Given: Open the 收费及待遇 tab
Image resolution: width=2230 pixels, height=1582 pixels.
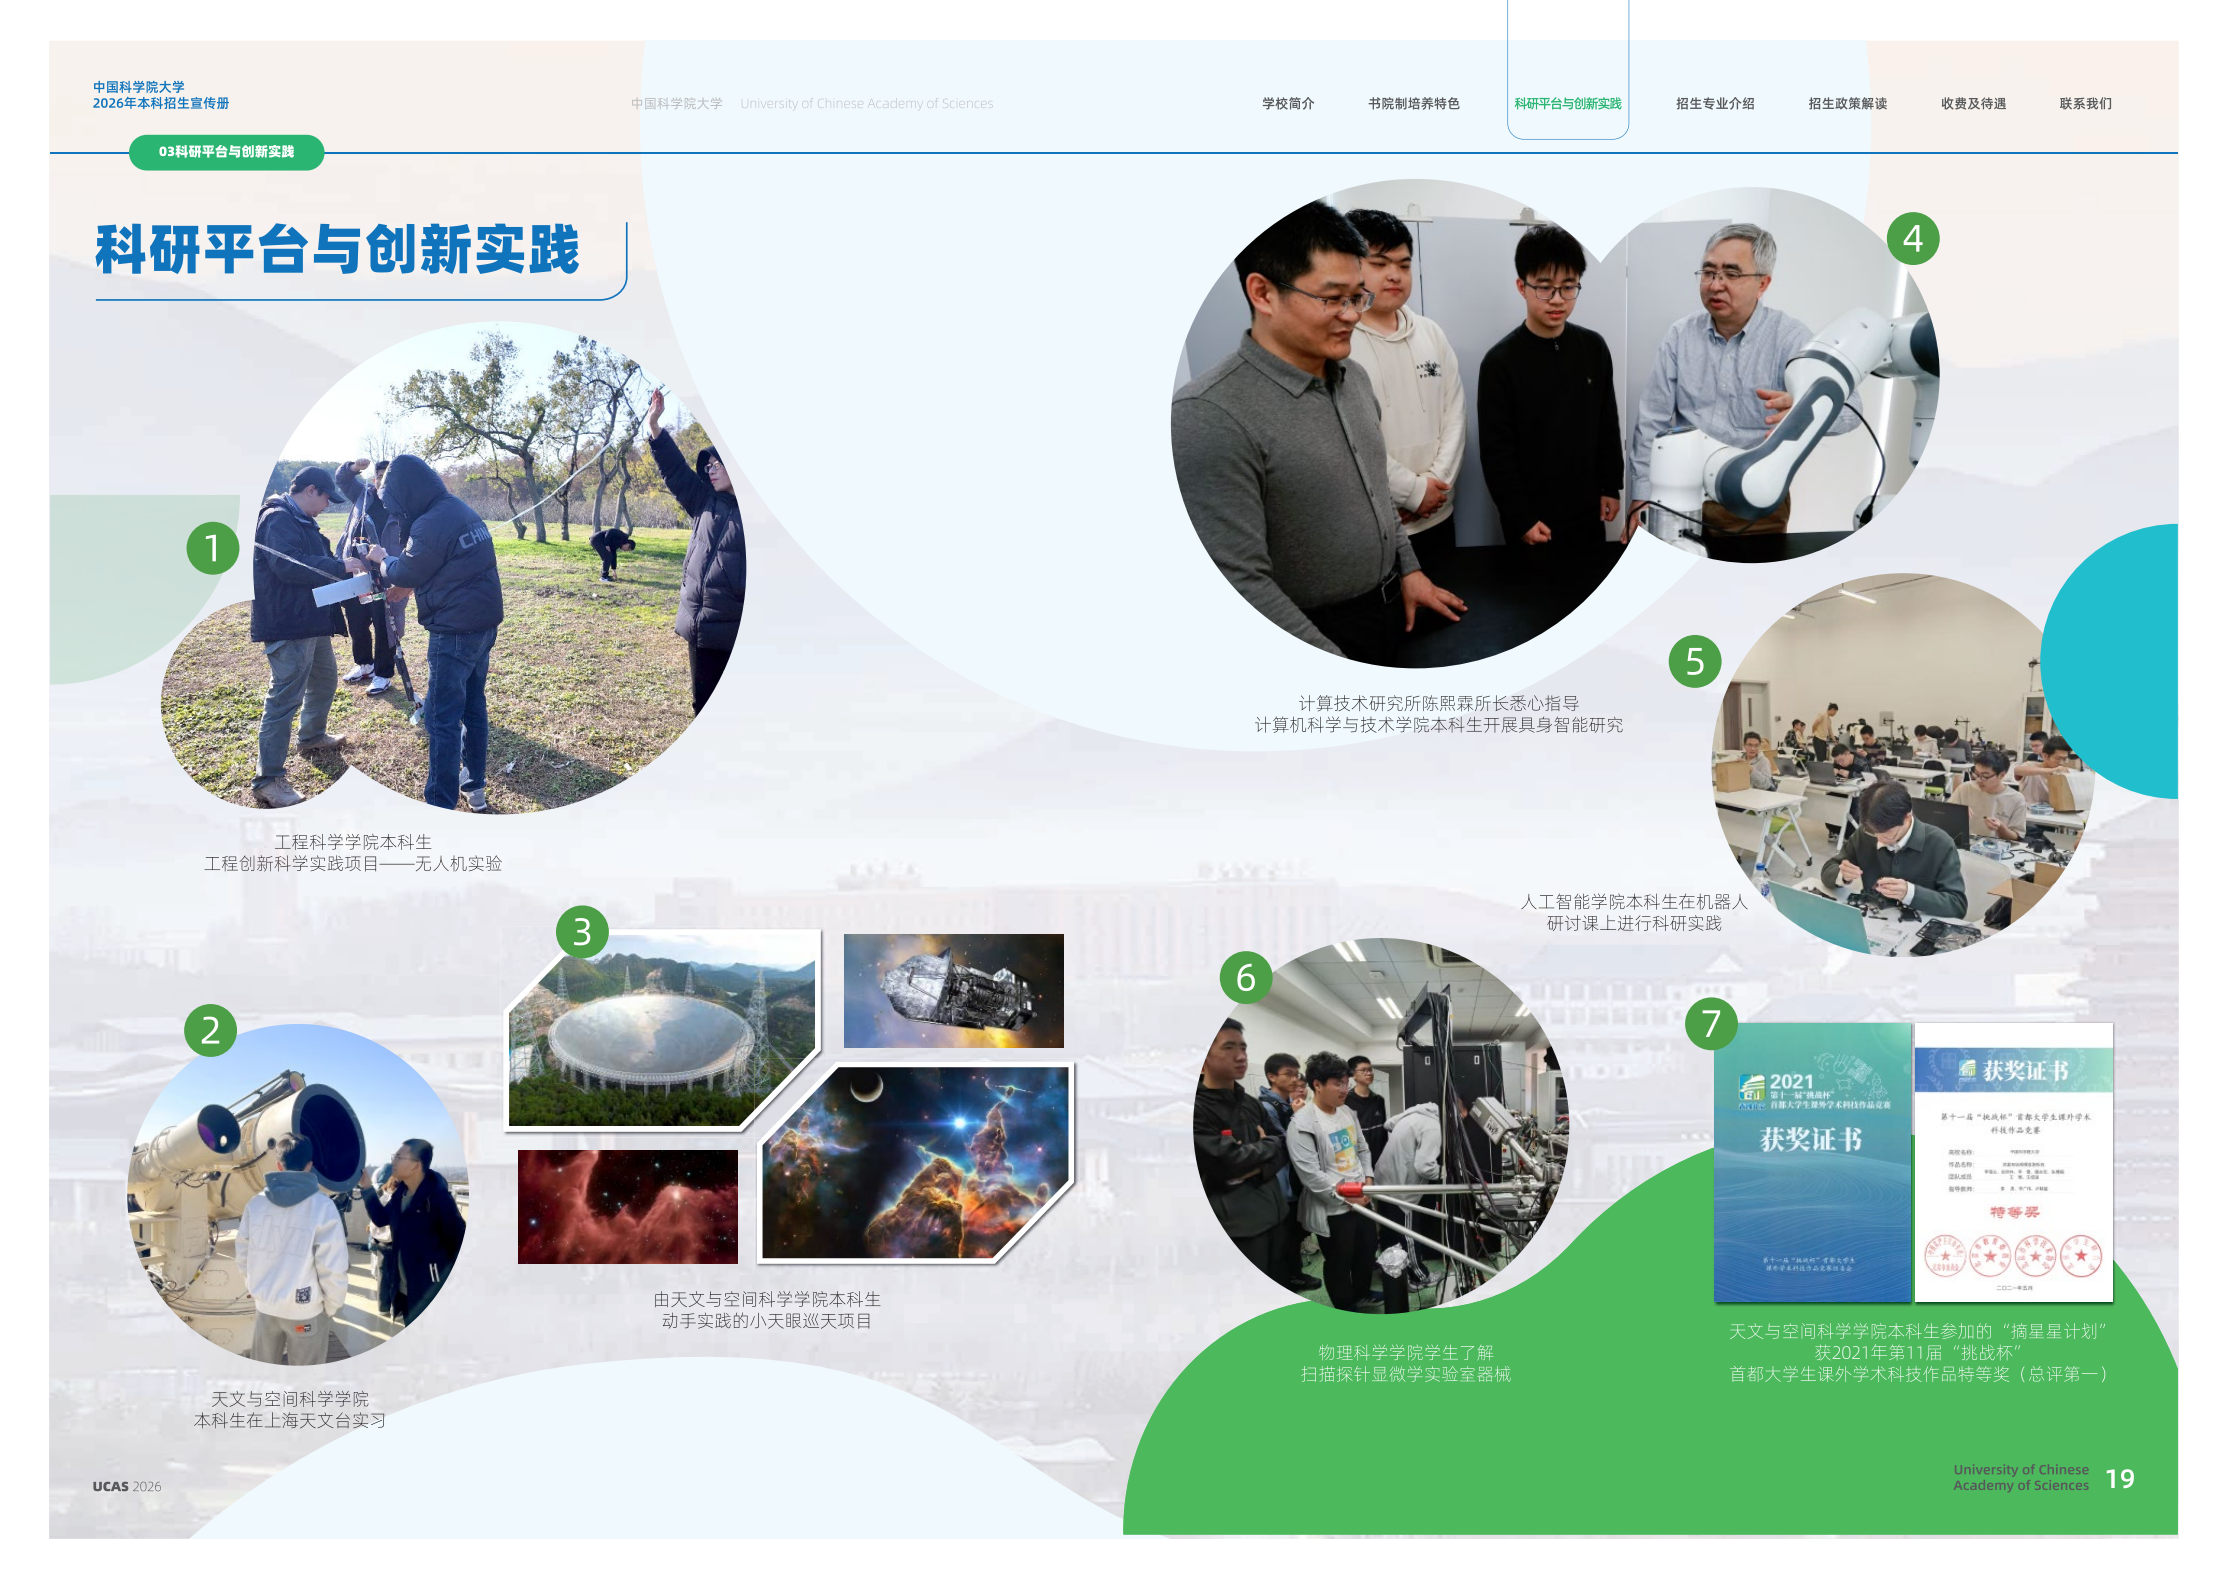Looking at the screenshot, I should pyautogui.click(x=1974, y=103).
